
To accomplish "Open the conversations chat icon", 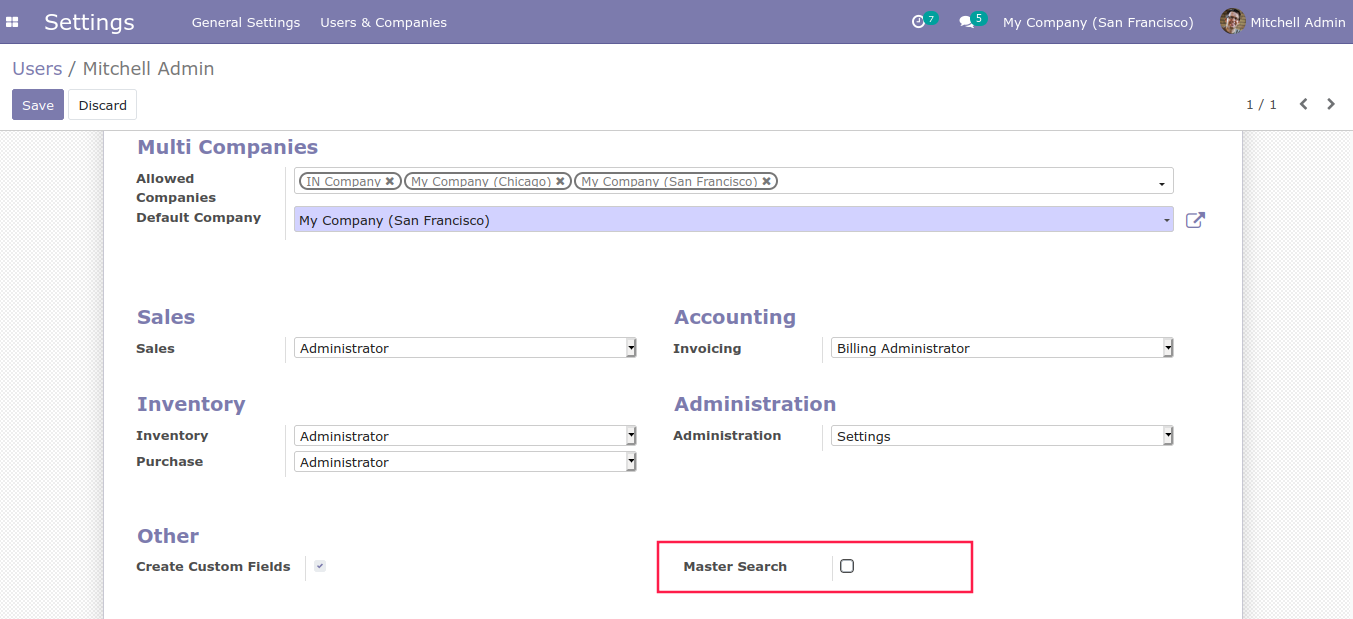I will pos(966,22).
